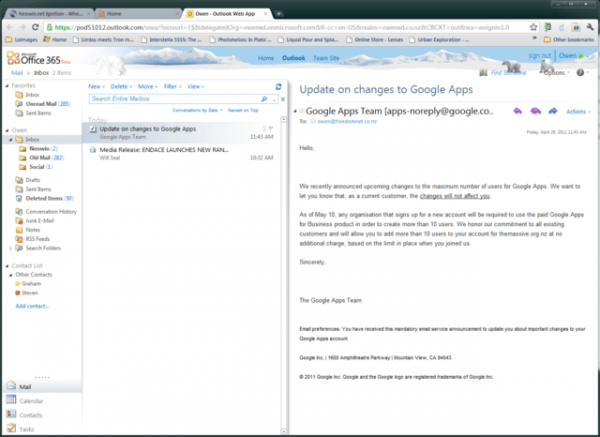
Task: Forward the Google Apps email
Action: coord(553,111)
